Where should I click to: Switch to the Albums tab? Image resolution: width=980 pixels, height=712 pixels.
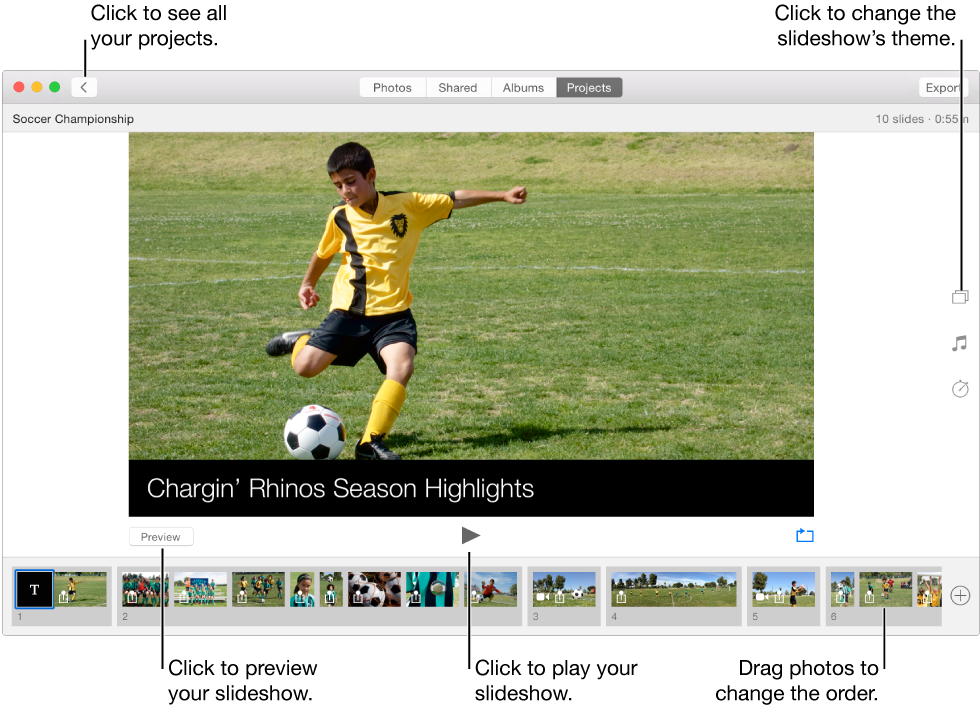point(523,87)
